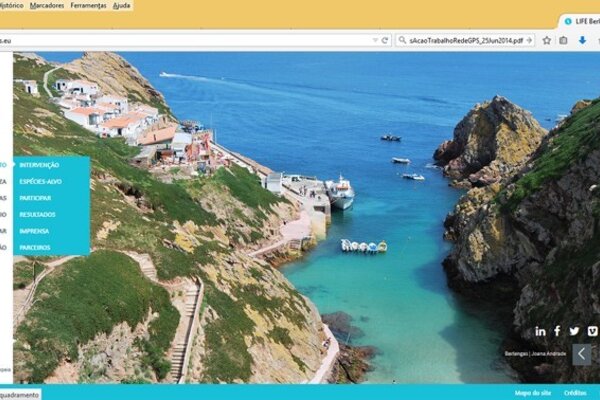Open the Firefox downloads arrow icon
This screenshot has width=600, height=400.
pos(582,40)
